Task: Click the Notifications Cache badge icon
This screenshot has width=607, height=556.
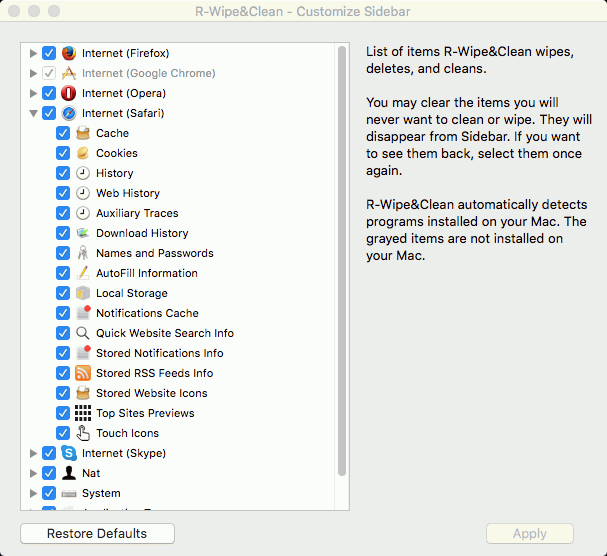Action: pos(83,313)
